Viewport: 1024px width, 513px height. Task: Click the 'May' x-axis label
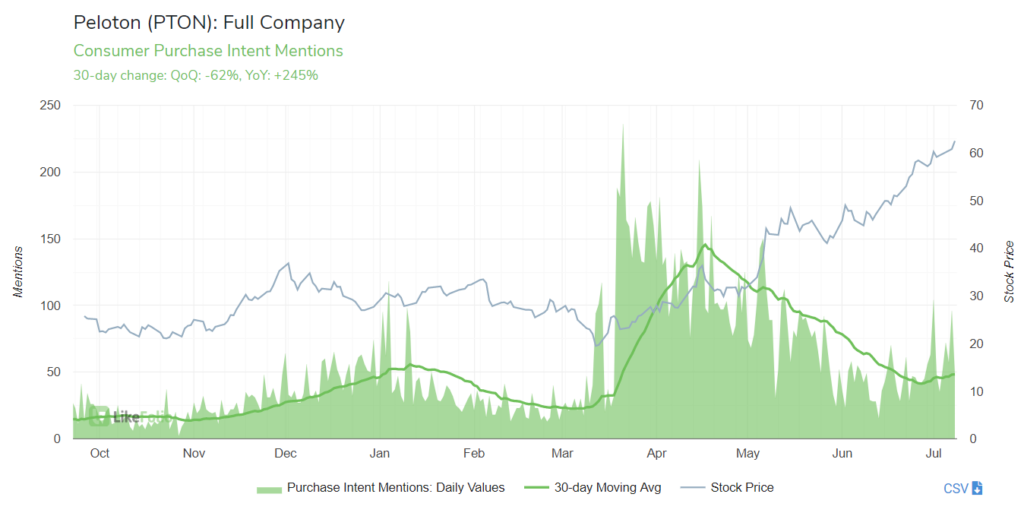point(748,454)
